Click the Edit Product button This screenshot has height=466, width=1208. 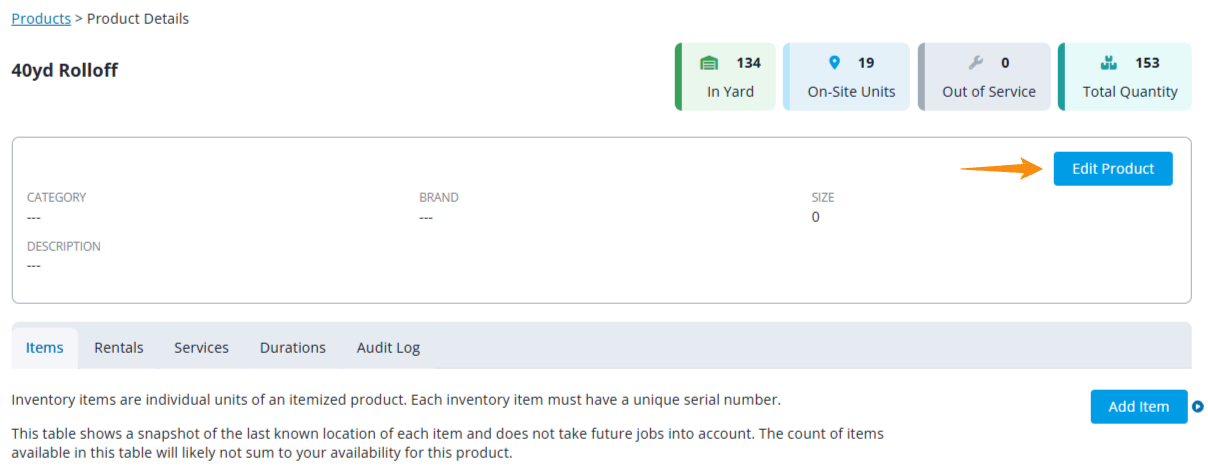click(x=1113, y=169)
